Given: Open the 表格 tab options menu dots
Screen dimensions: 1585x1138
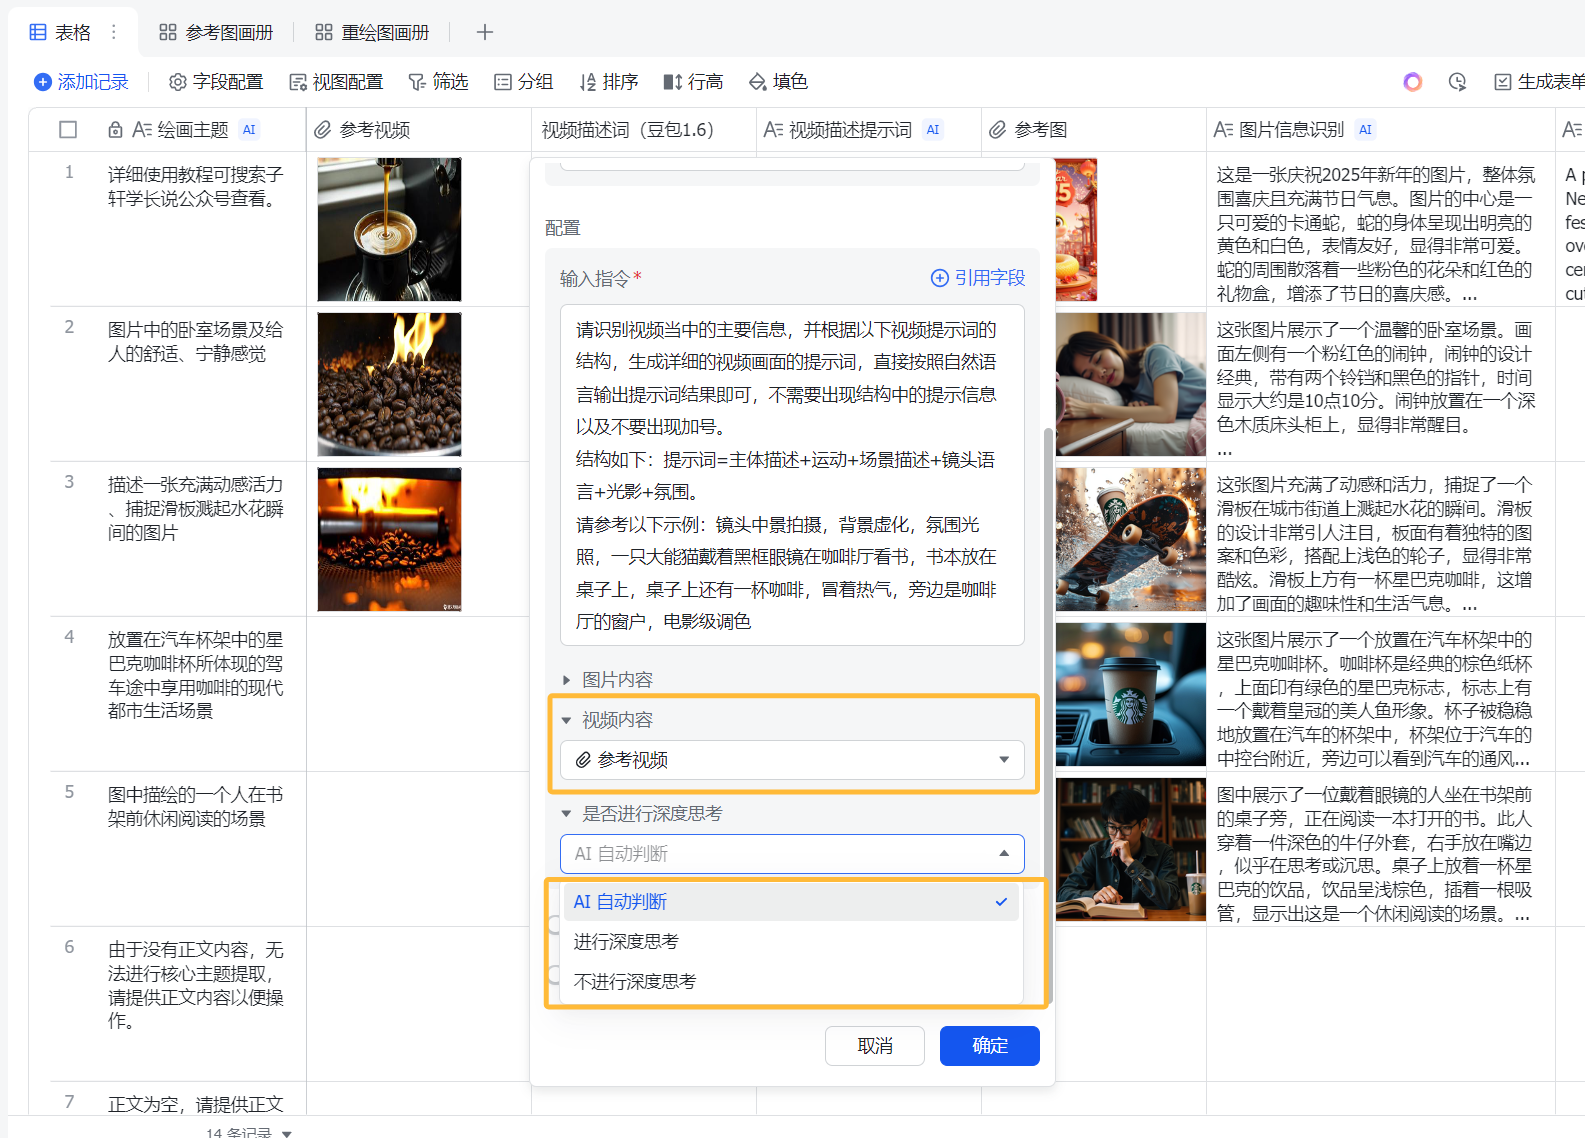Looking at the screenshot, I should click(x=114, y=32).
